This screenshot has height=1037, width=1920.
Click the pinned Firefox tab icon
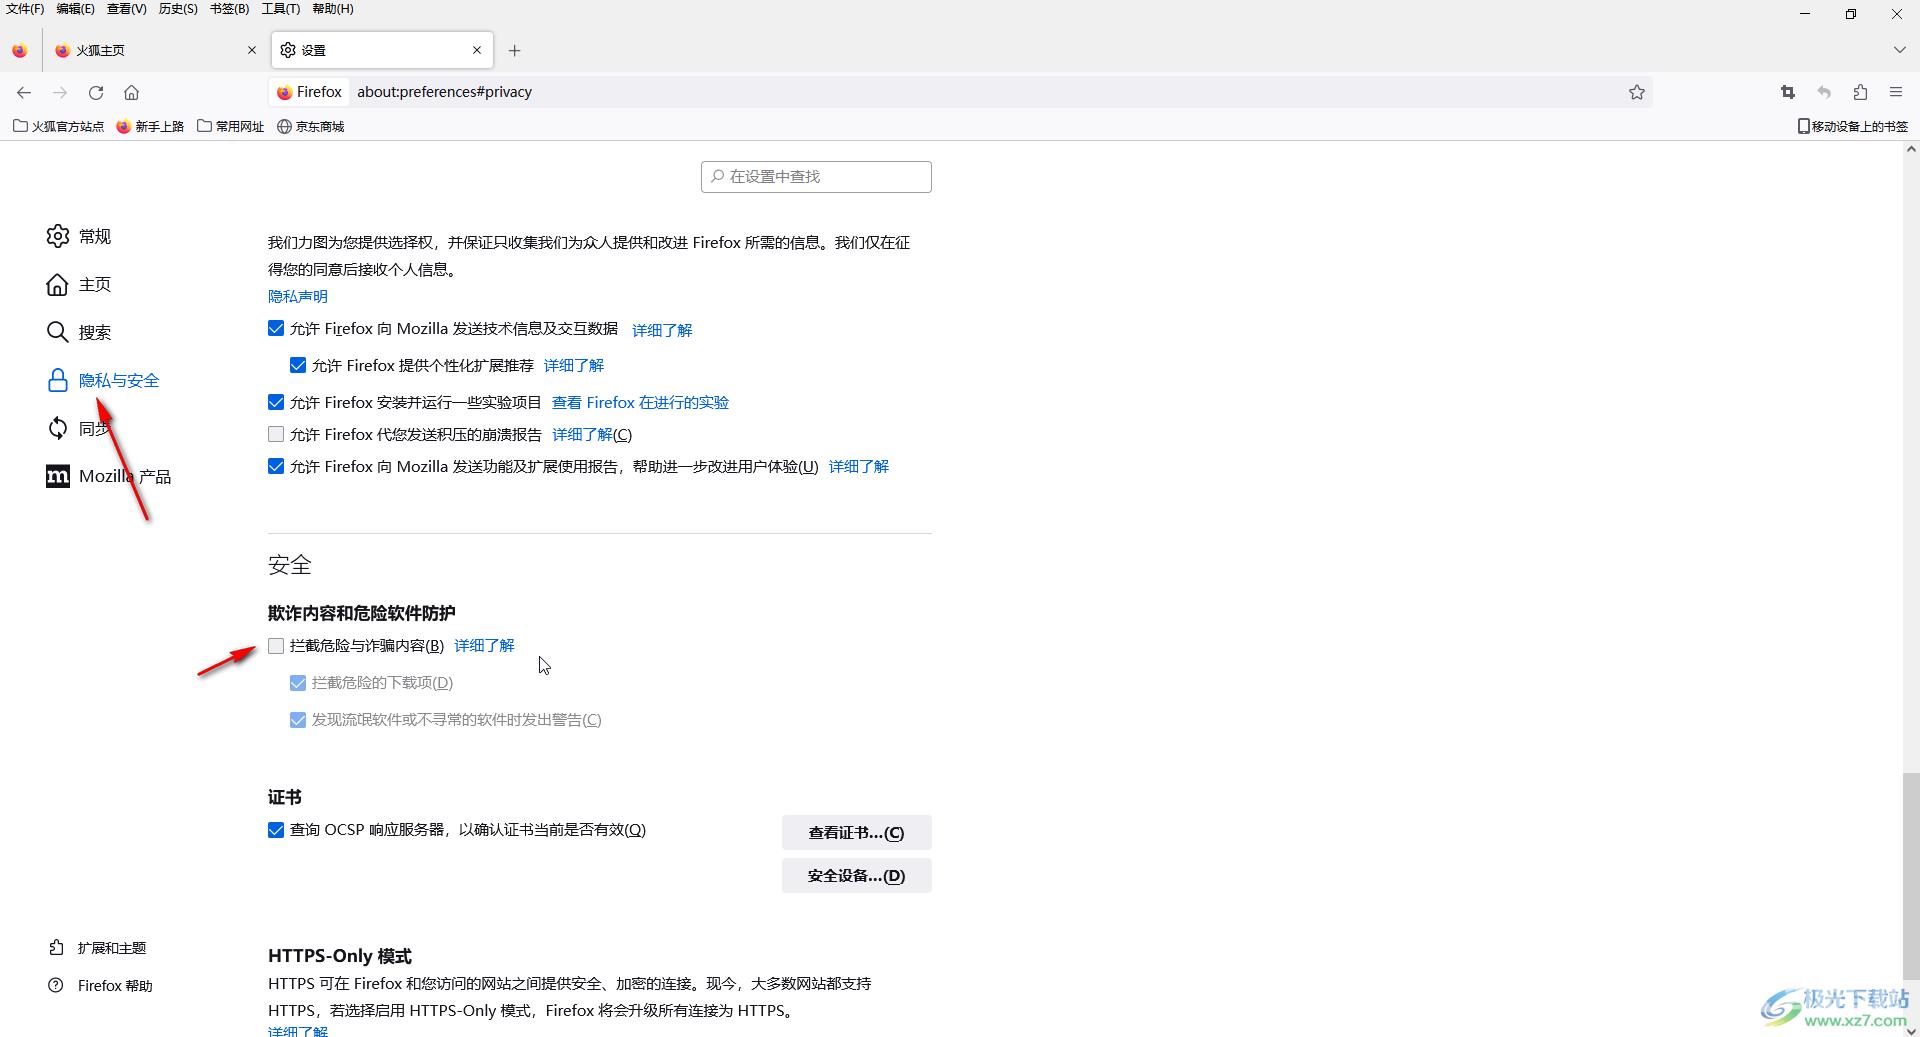pyautogui.click(x=20, y=50)
